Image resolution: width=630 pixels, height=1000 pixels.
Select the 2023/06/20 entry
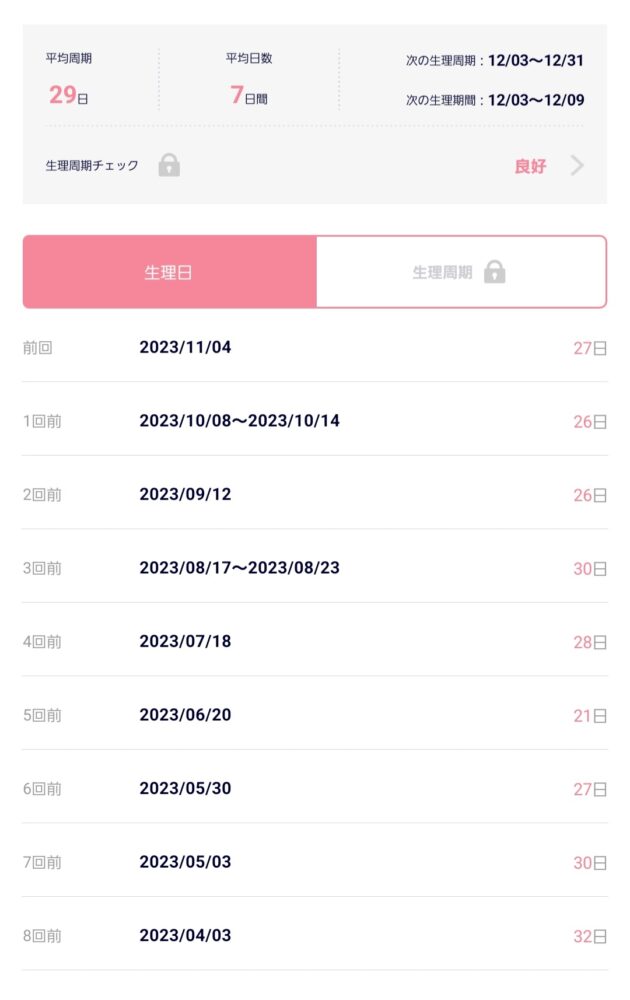point(315,715)
